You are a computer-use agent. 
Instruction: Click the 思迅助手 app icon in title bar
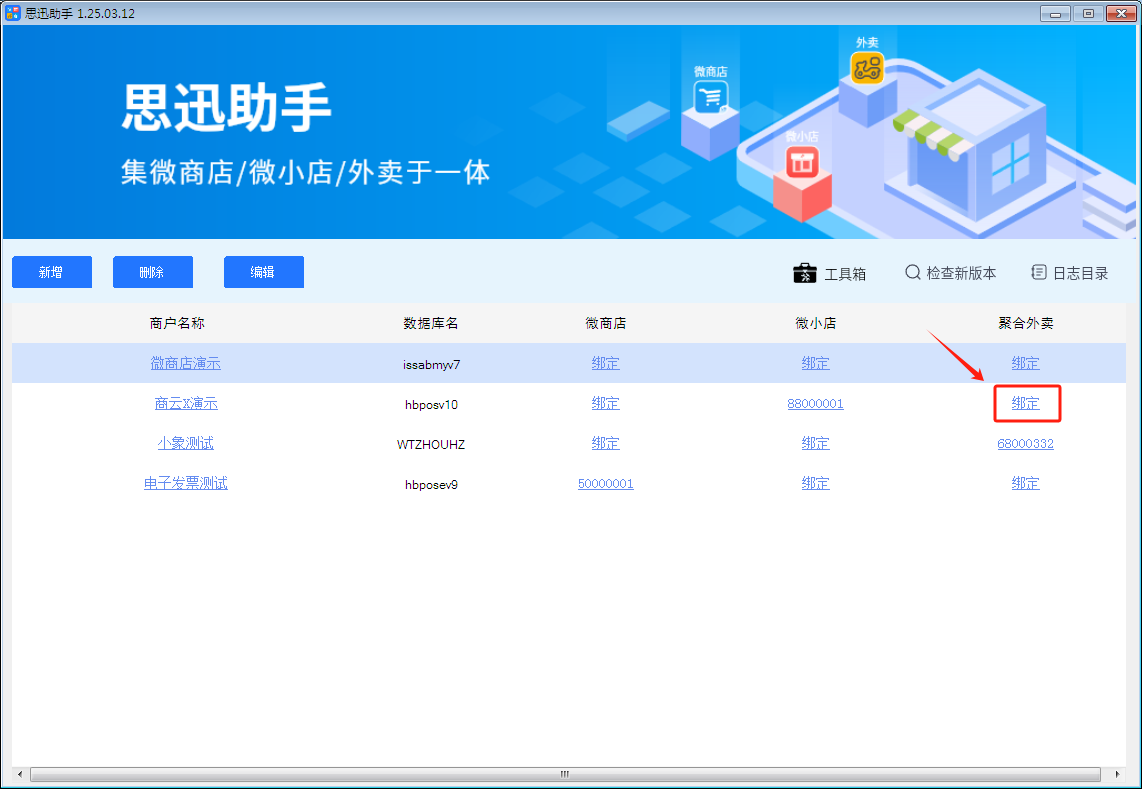pyautogui.click(x=12, y=13)
